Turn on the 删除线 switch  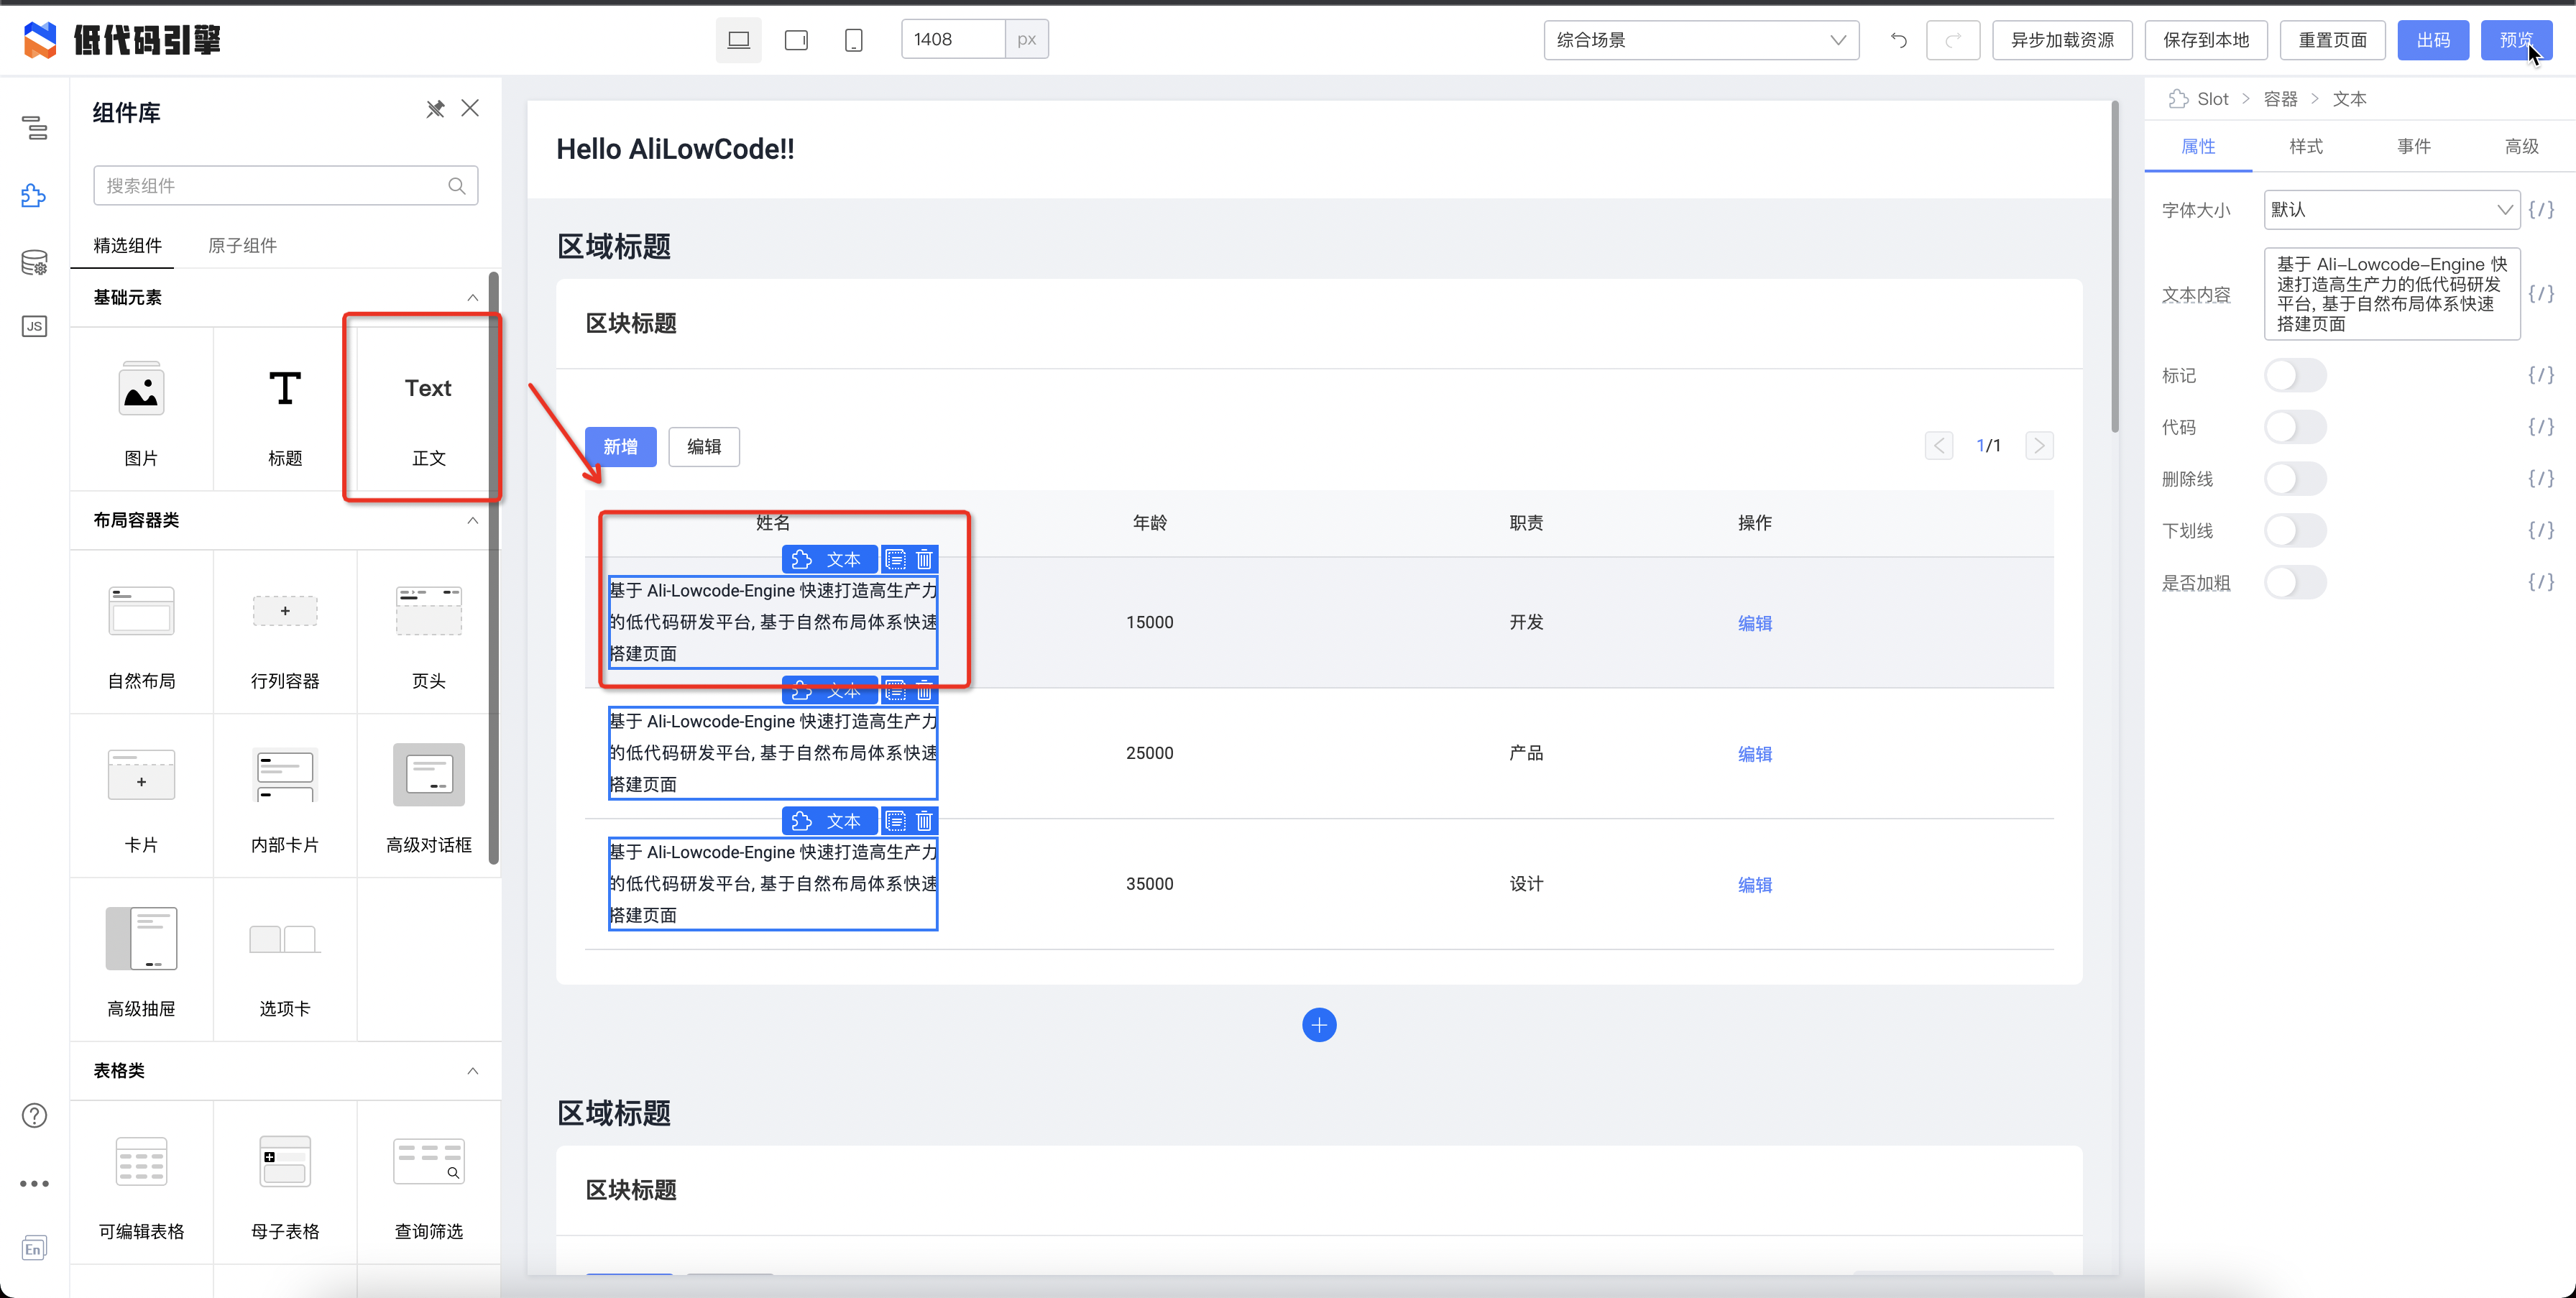pyautogui.click(x=2296, y=478)
